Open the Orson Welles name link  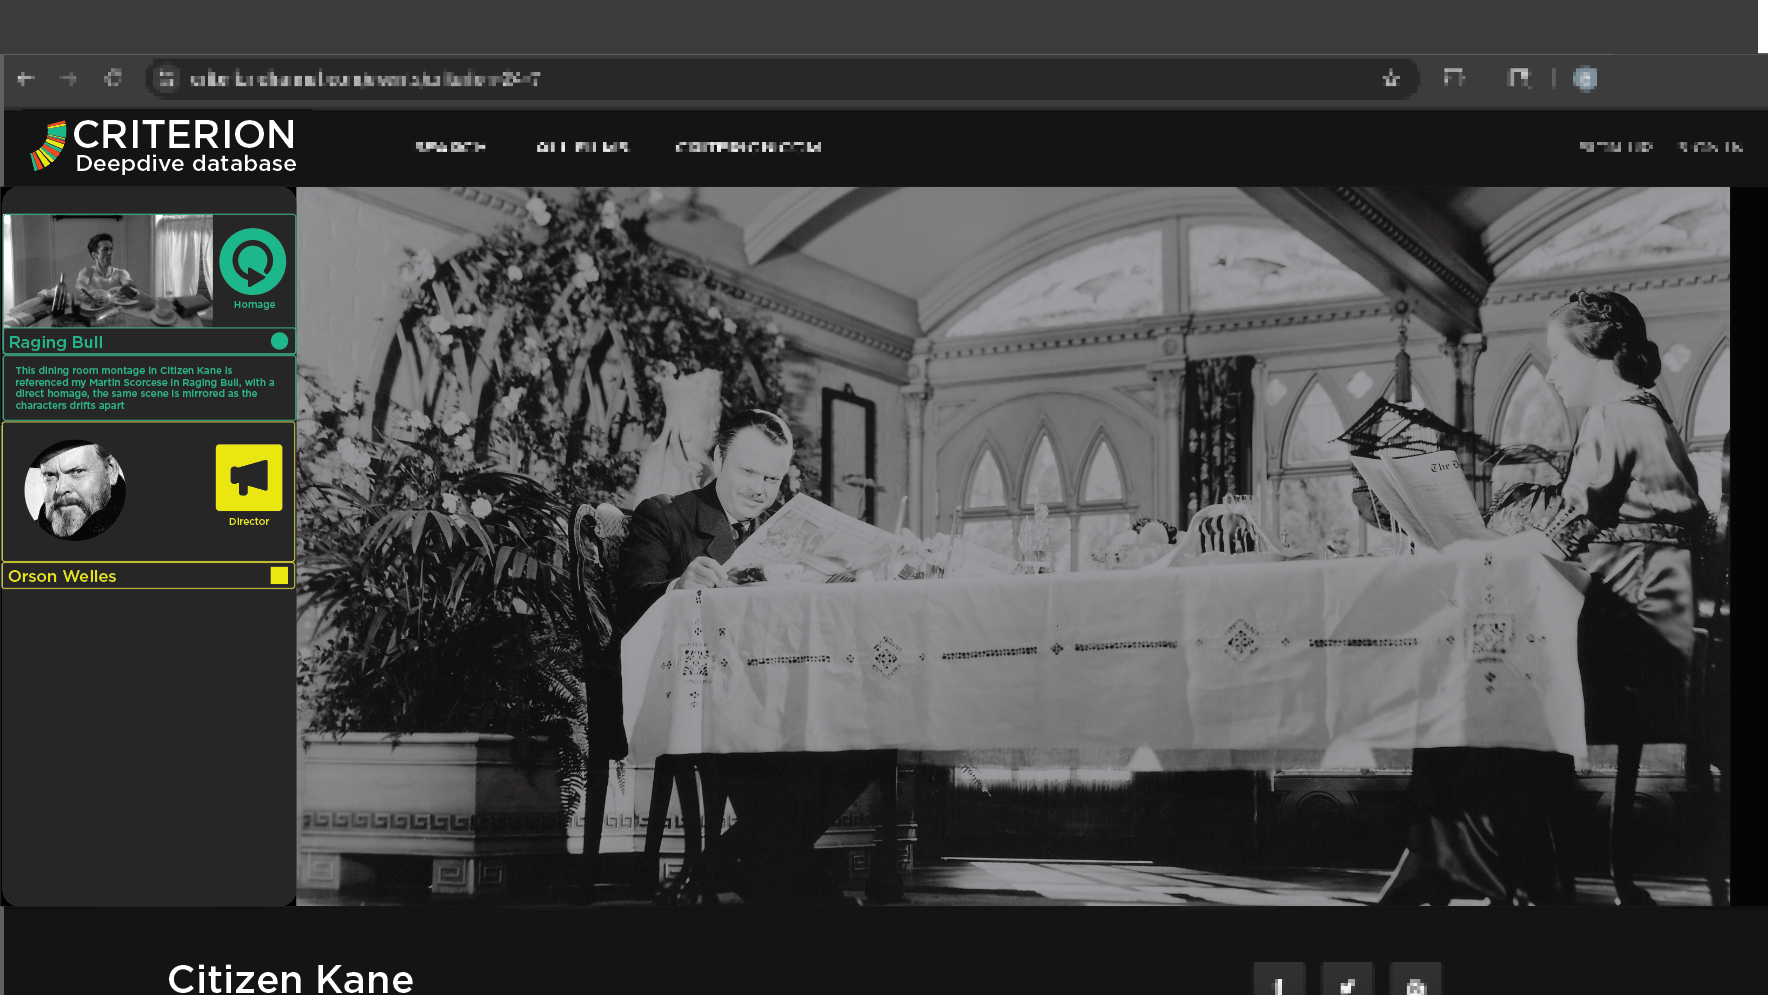click(x=62, y=576)
